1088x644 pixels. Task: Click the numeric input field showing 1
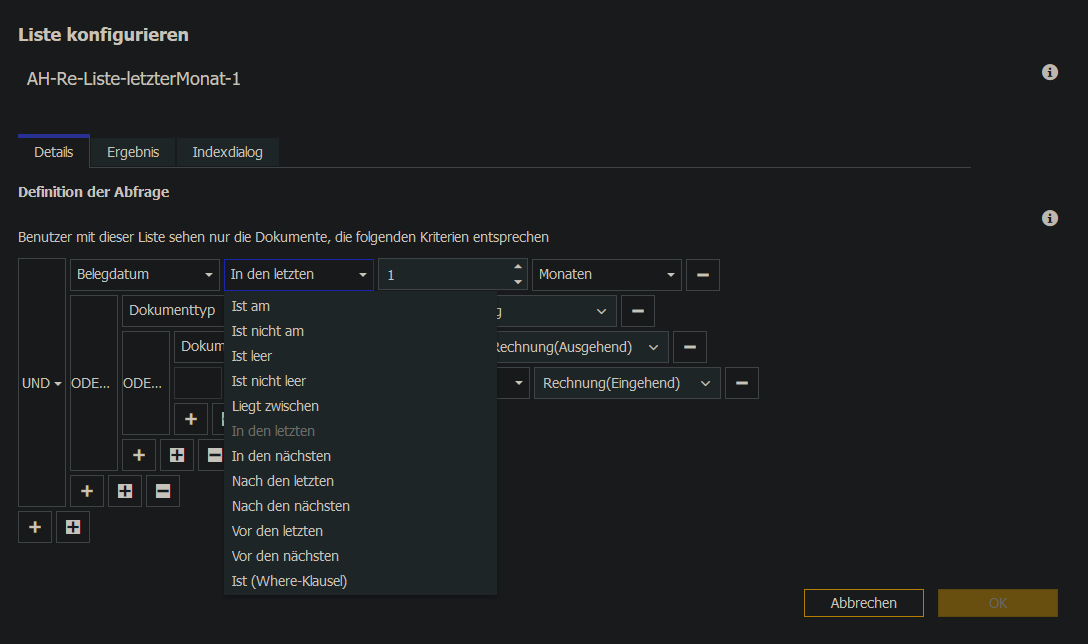coord(445,275)
